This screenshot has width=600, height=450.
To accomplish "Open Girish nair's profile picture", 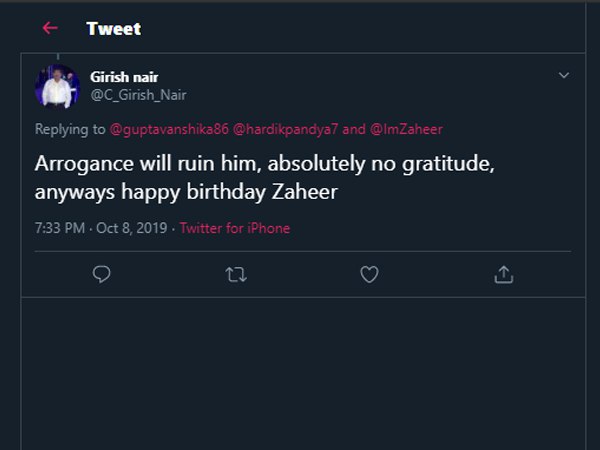I will pos(57,86).
